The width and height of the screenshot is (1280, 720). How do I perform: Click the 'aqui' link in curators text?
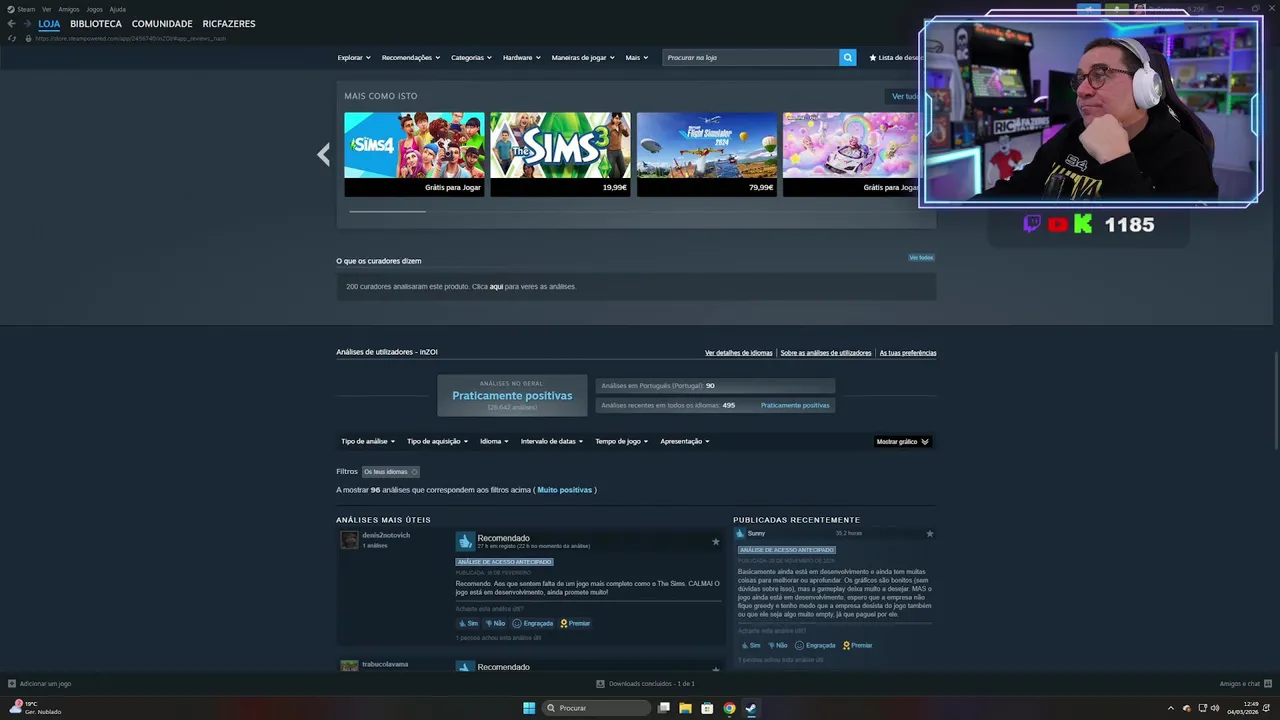(x=496, y=287)
